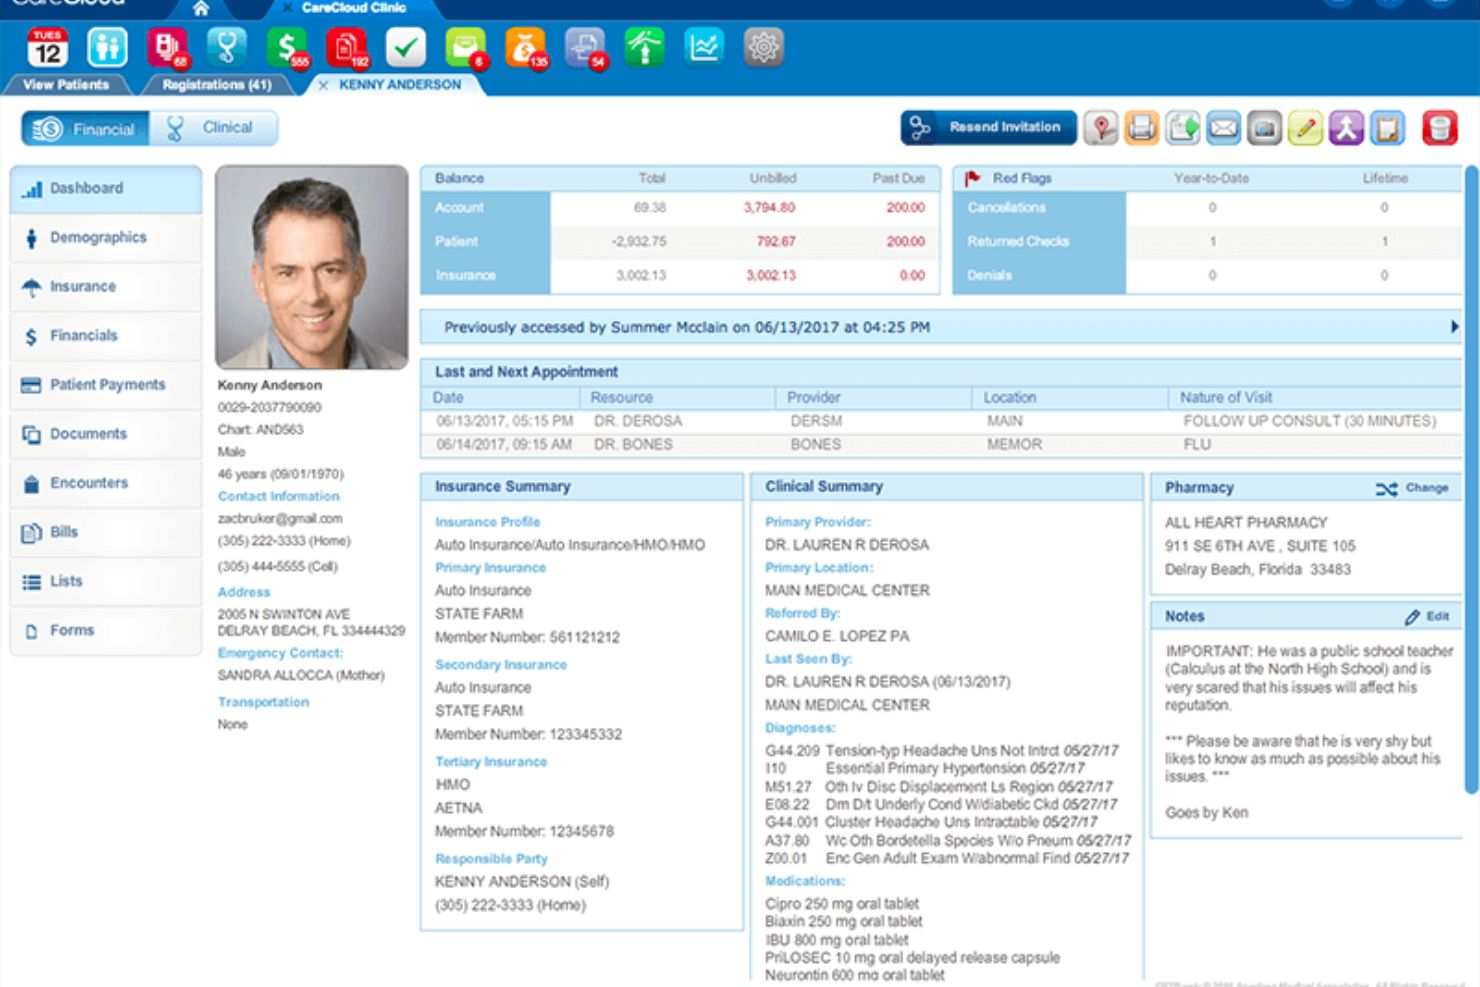Click Kenny Anderson's patient photo

311,267
